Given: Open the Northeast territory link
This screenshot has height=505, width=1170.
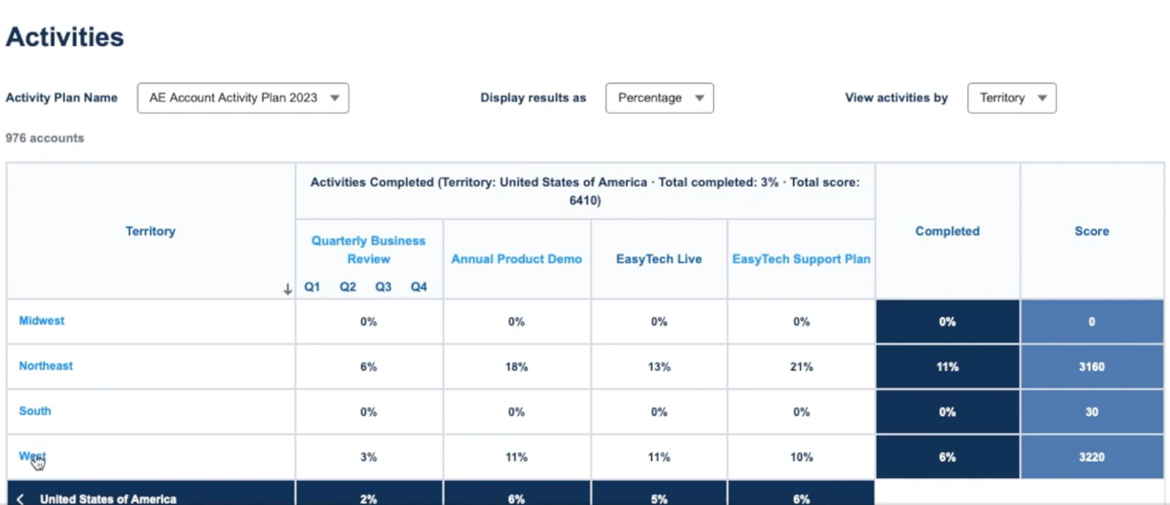Looking at the screenshot, I should (x=46, y=366).
